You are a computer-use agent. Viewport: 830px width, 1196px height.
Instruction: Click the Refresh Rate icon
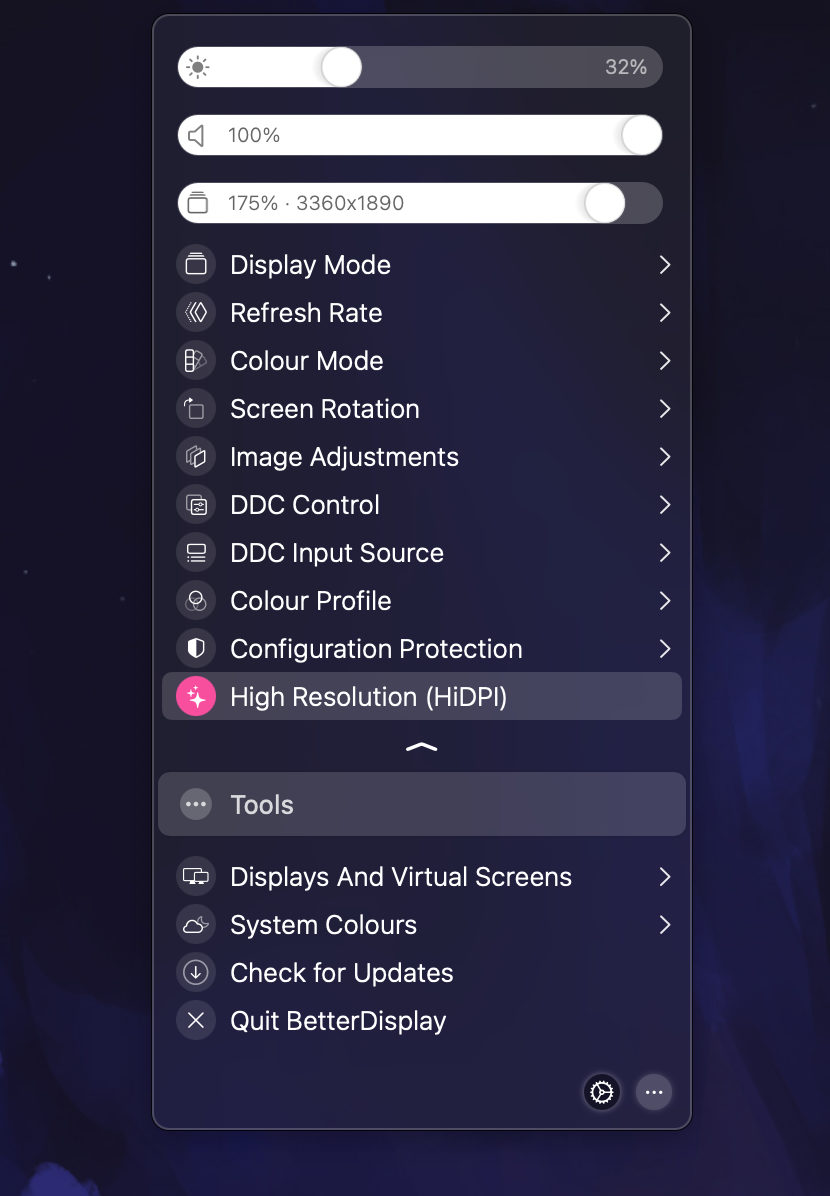(196, 313)
